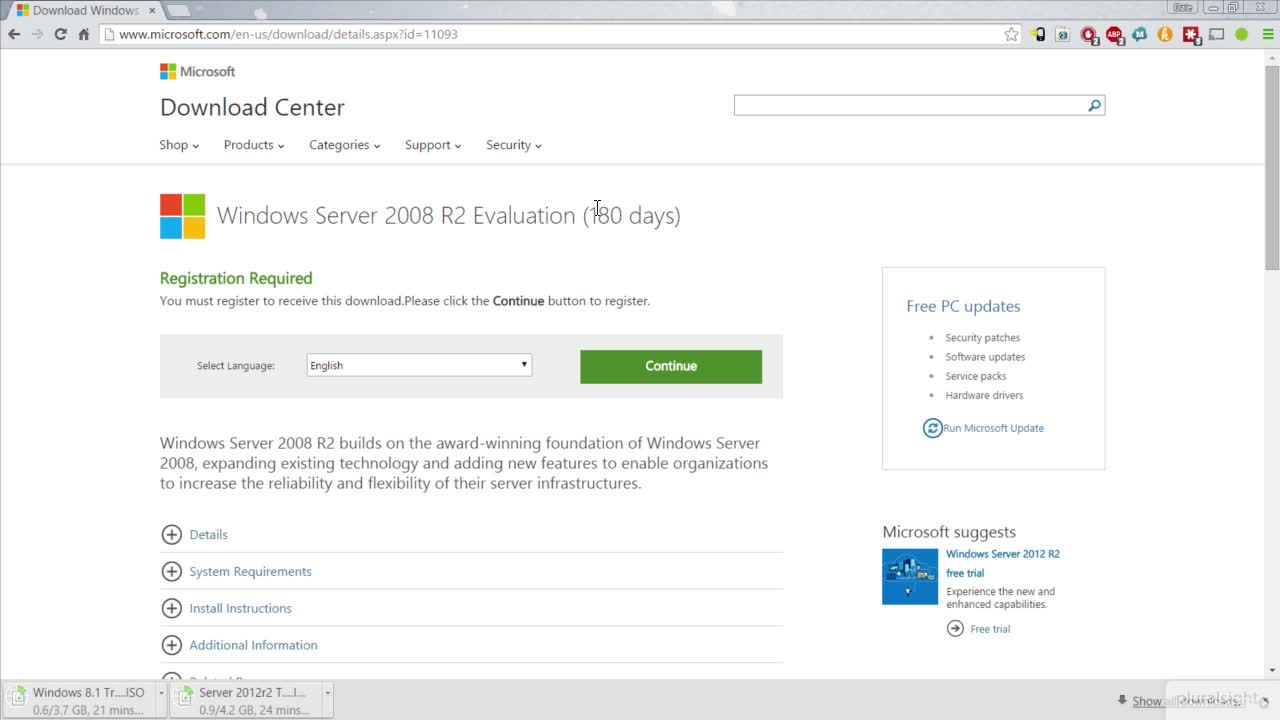
Task: Open the Categories menu
Action: (345, 145)
